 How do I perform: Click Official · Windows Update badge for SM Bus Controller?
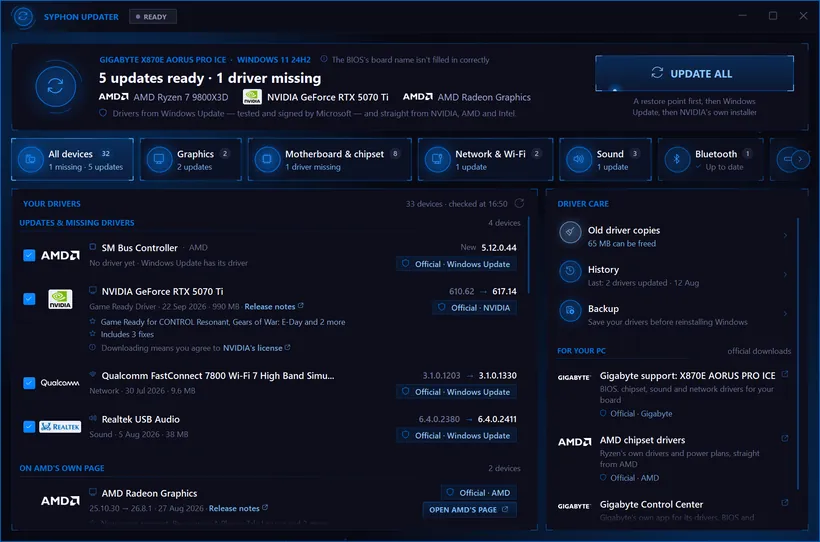coord(456,264)
